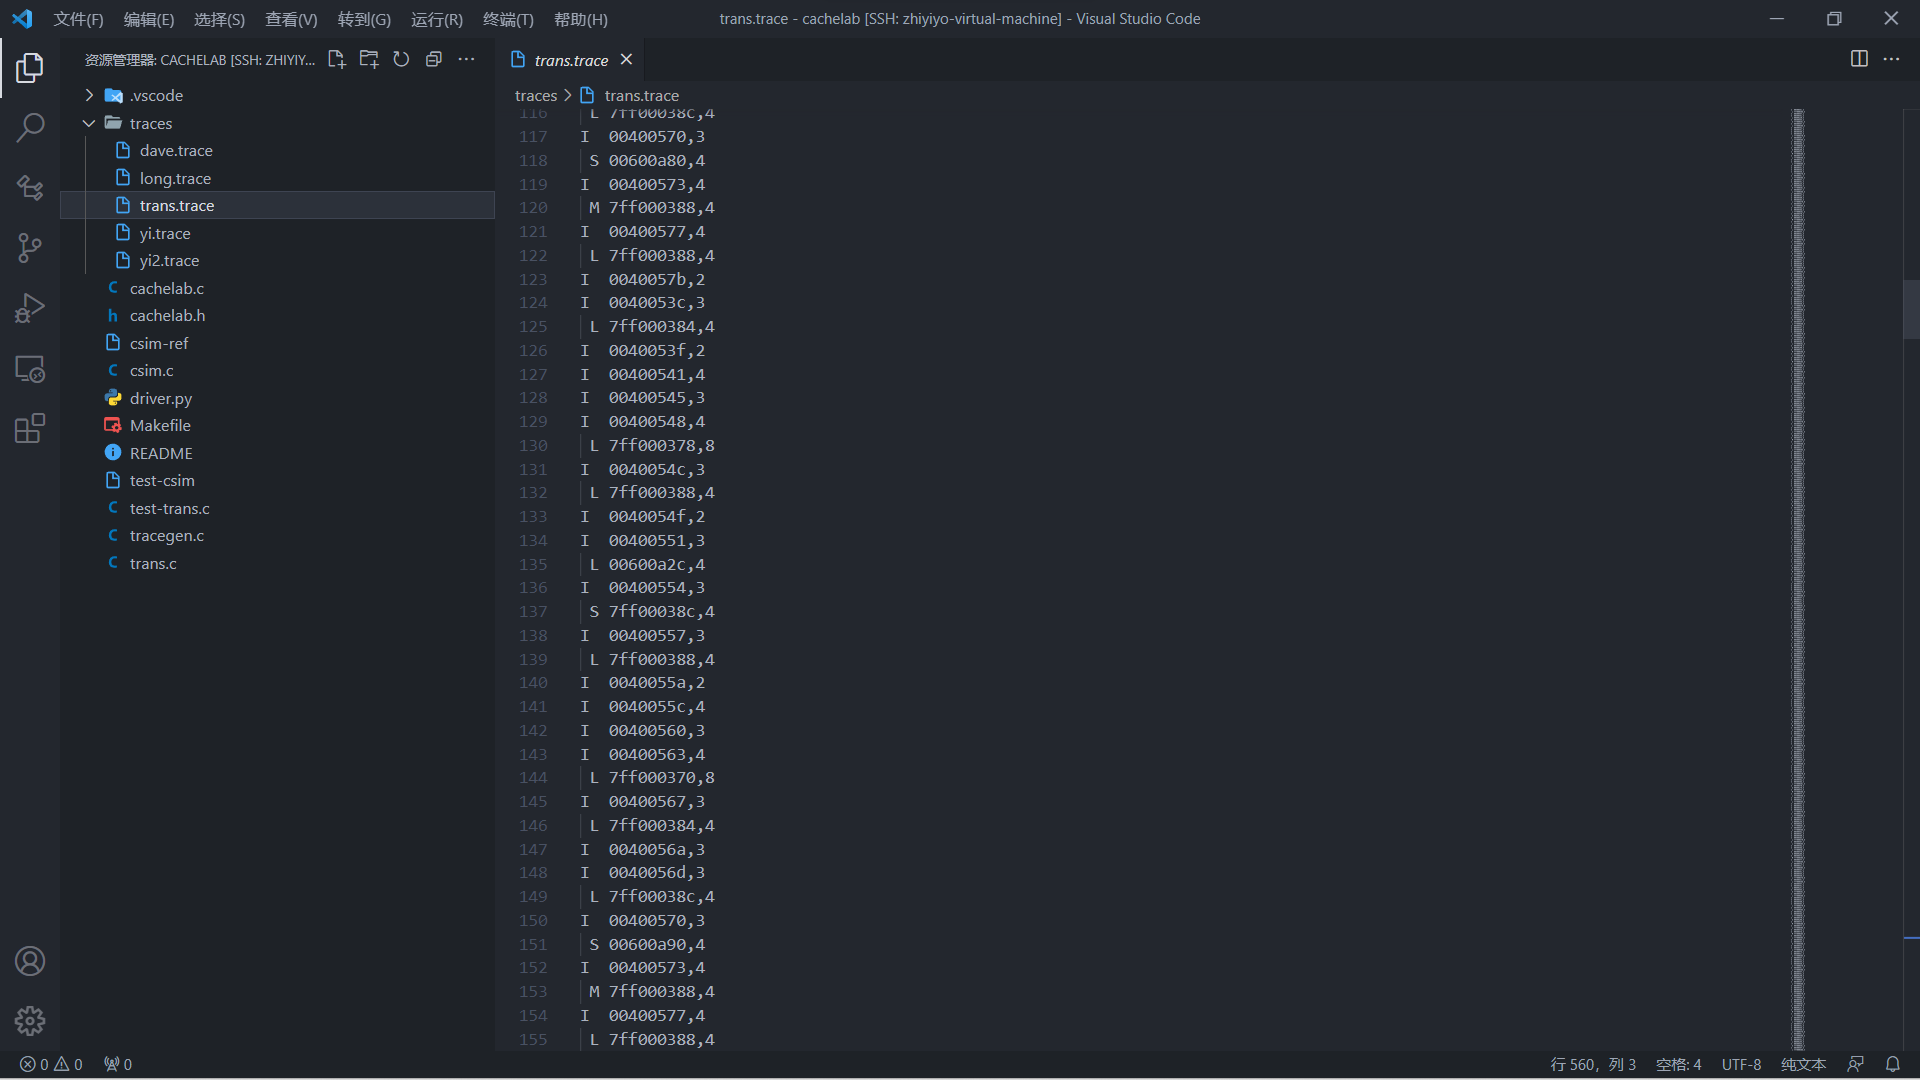Open the README file
This screenshot has height=1080, width=1920.
(x=277, y=453)
